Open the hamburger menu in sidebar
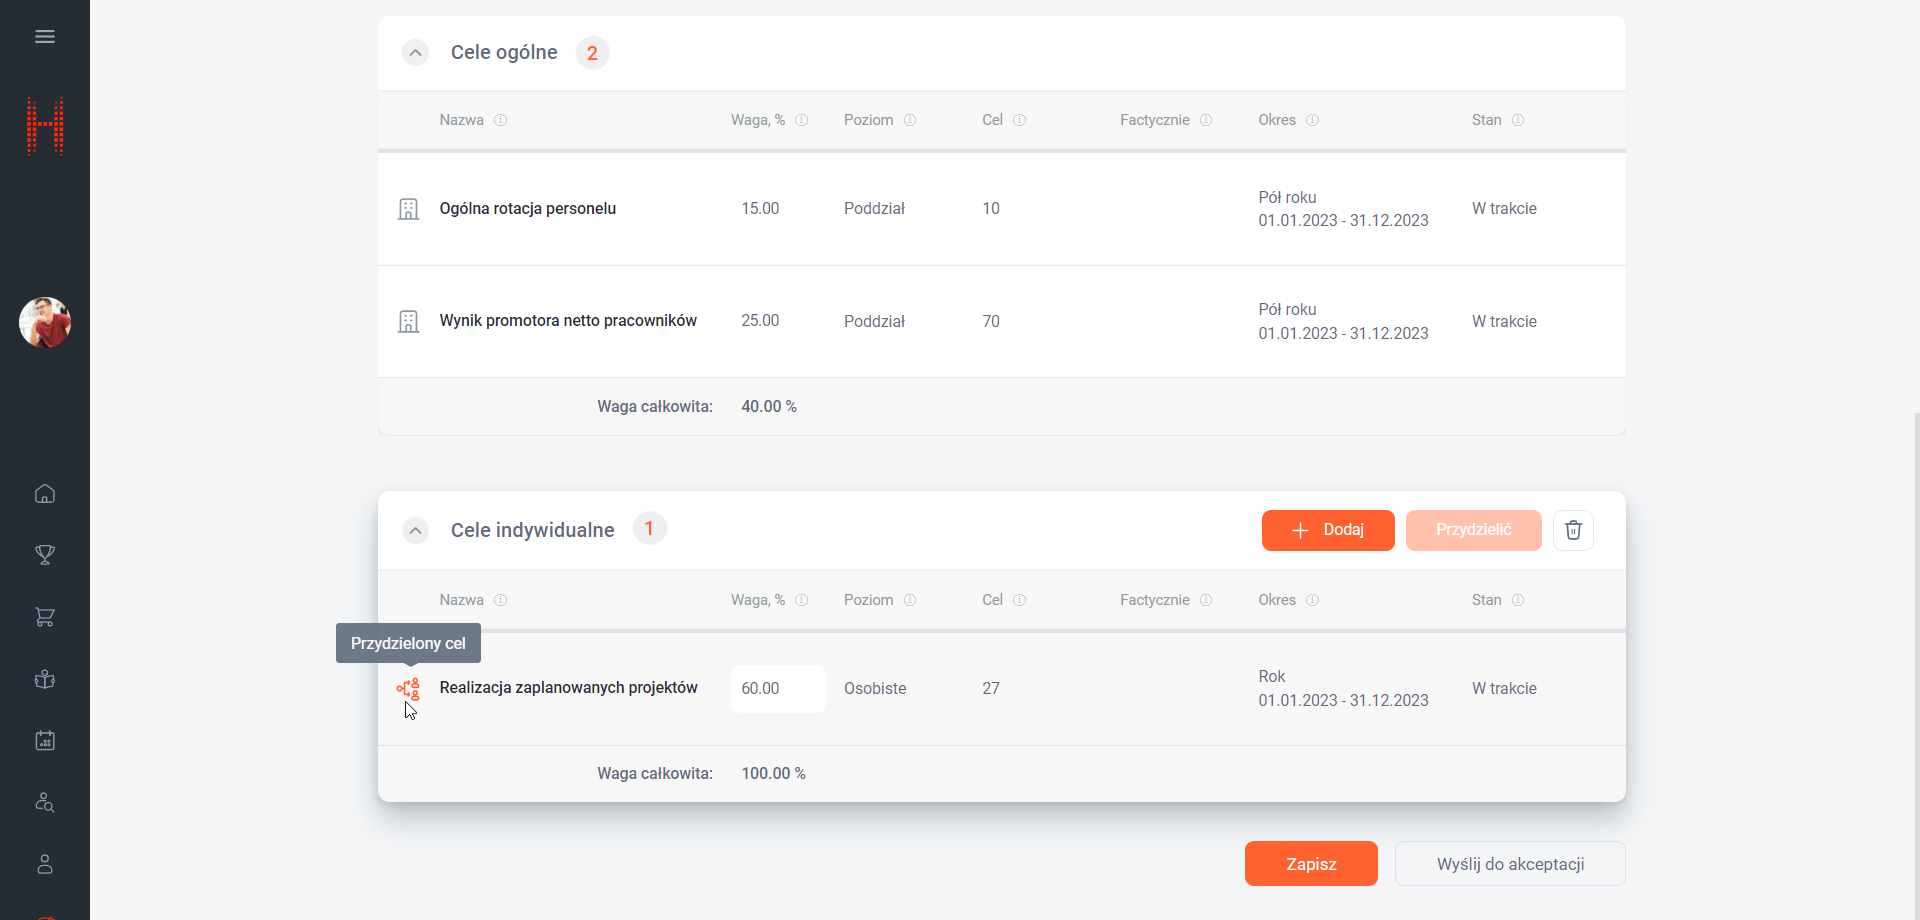This screenshot has height=920, width=1920. pos(45,37)
